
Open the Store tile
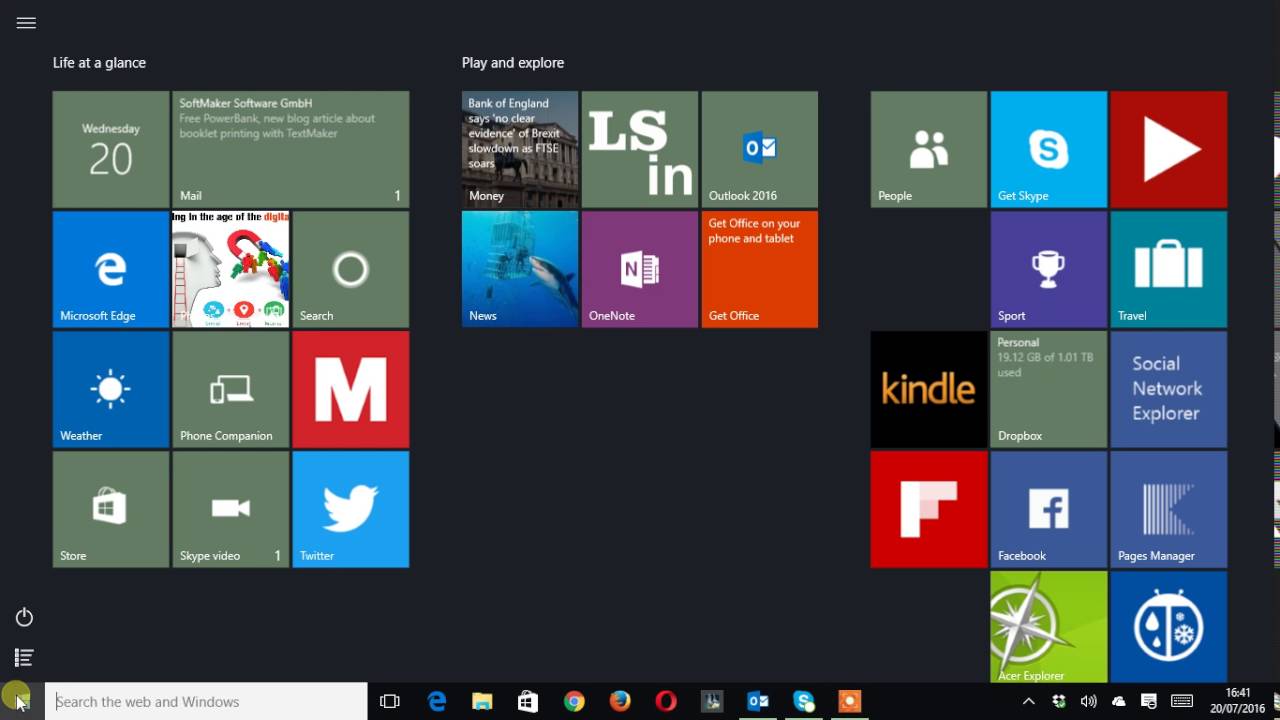click(x=111, y=509)
